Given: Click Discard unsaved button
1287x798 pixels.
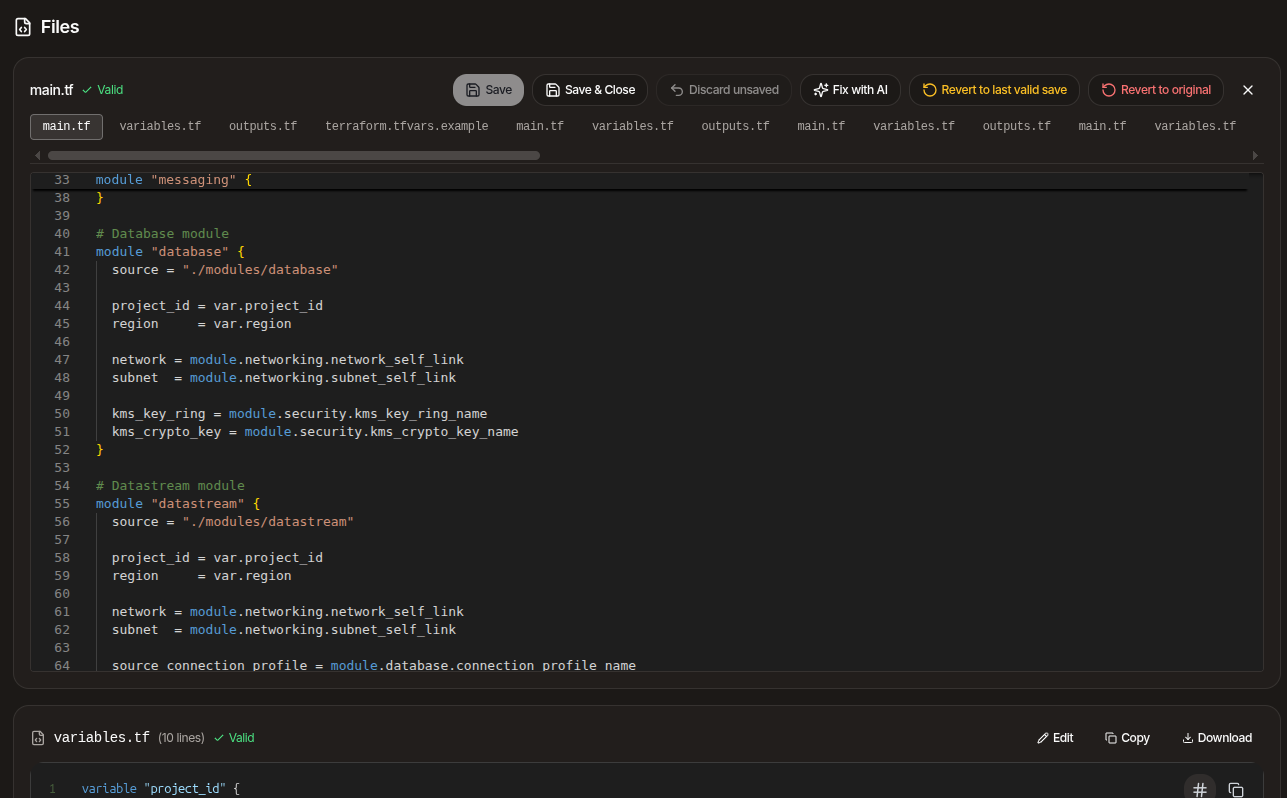Looking at the screenshot, I should click(x=724, y=90).
